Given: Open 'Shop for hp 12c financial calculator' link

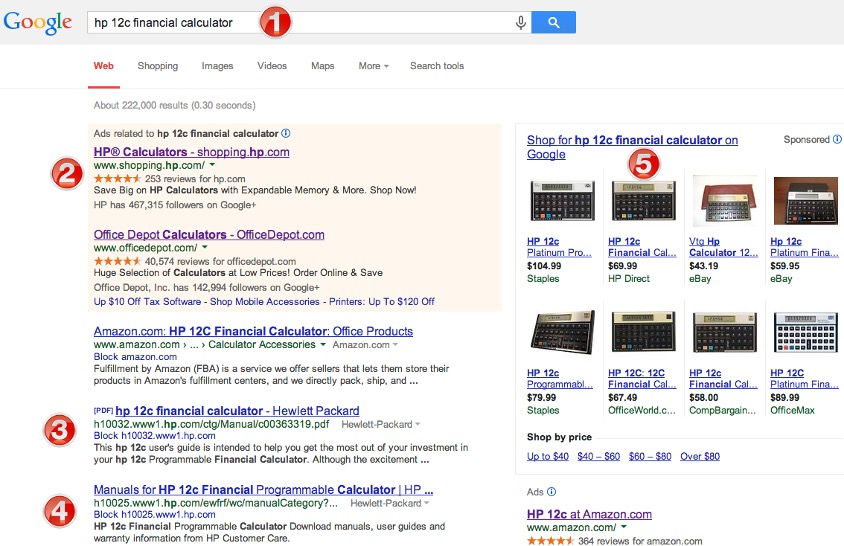Looking at the screenshot, I should 632,146.
